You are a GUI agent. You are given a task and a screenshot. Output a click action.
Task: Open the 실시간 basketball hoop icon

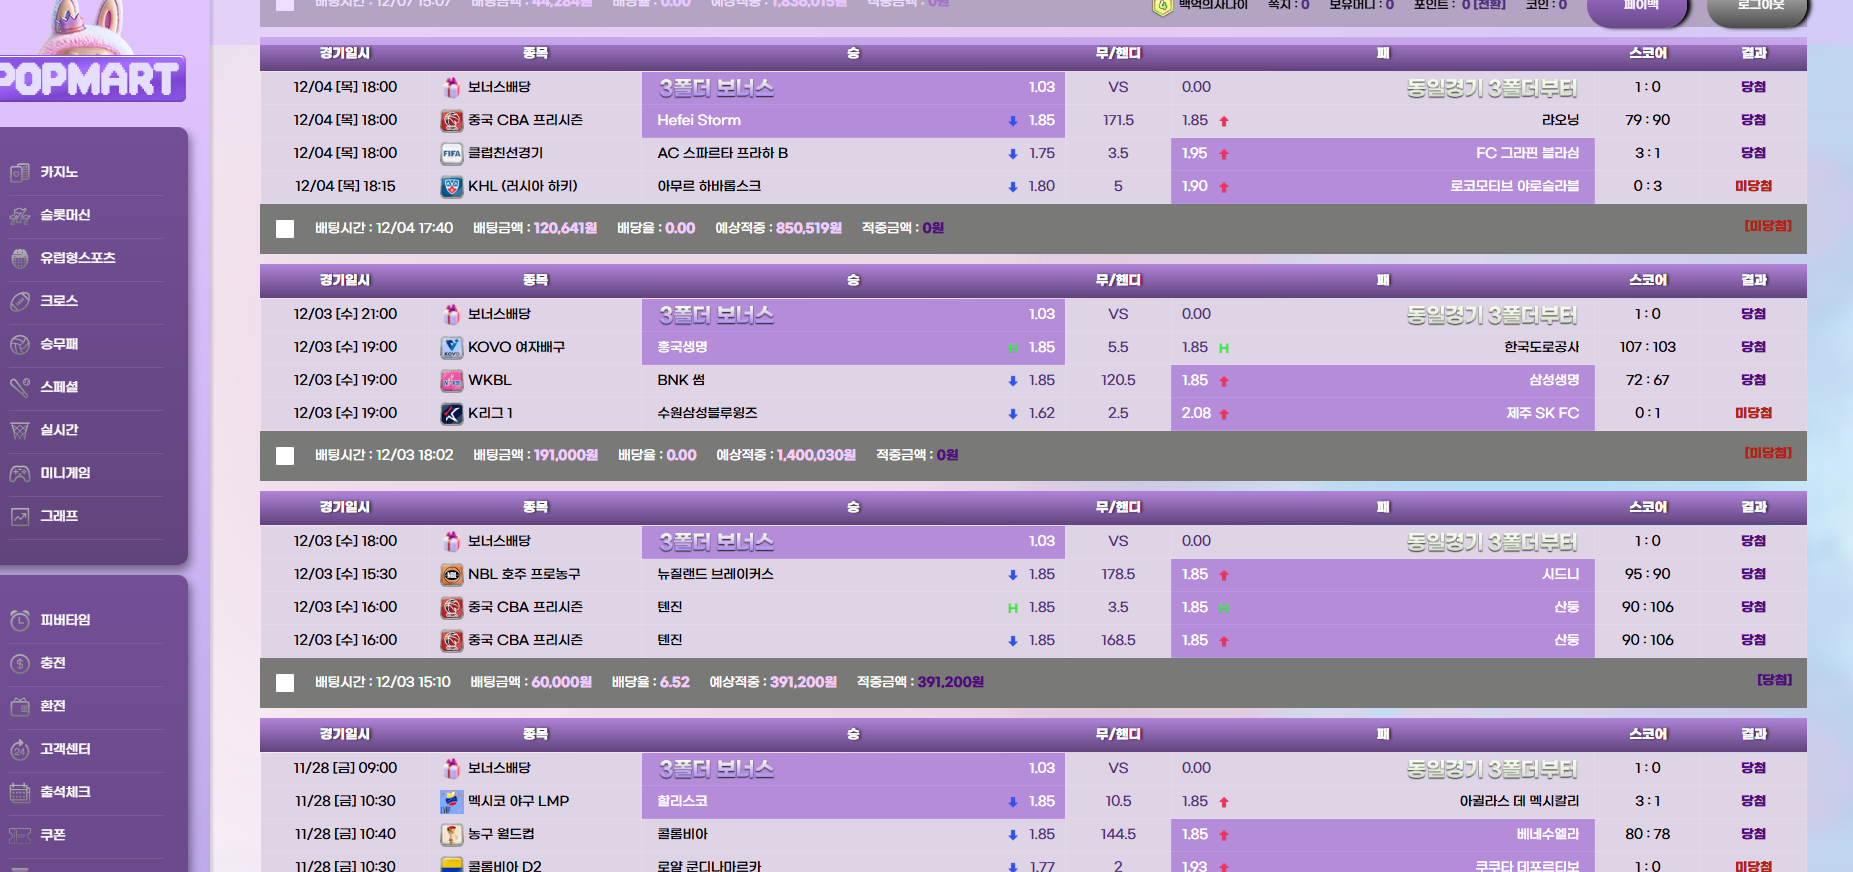click(x=20, y=430)
